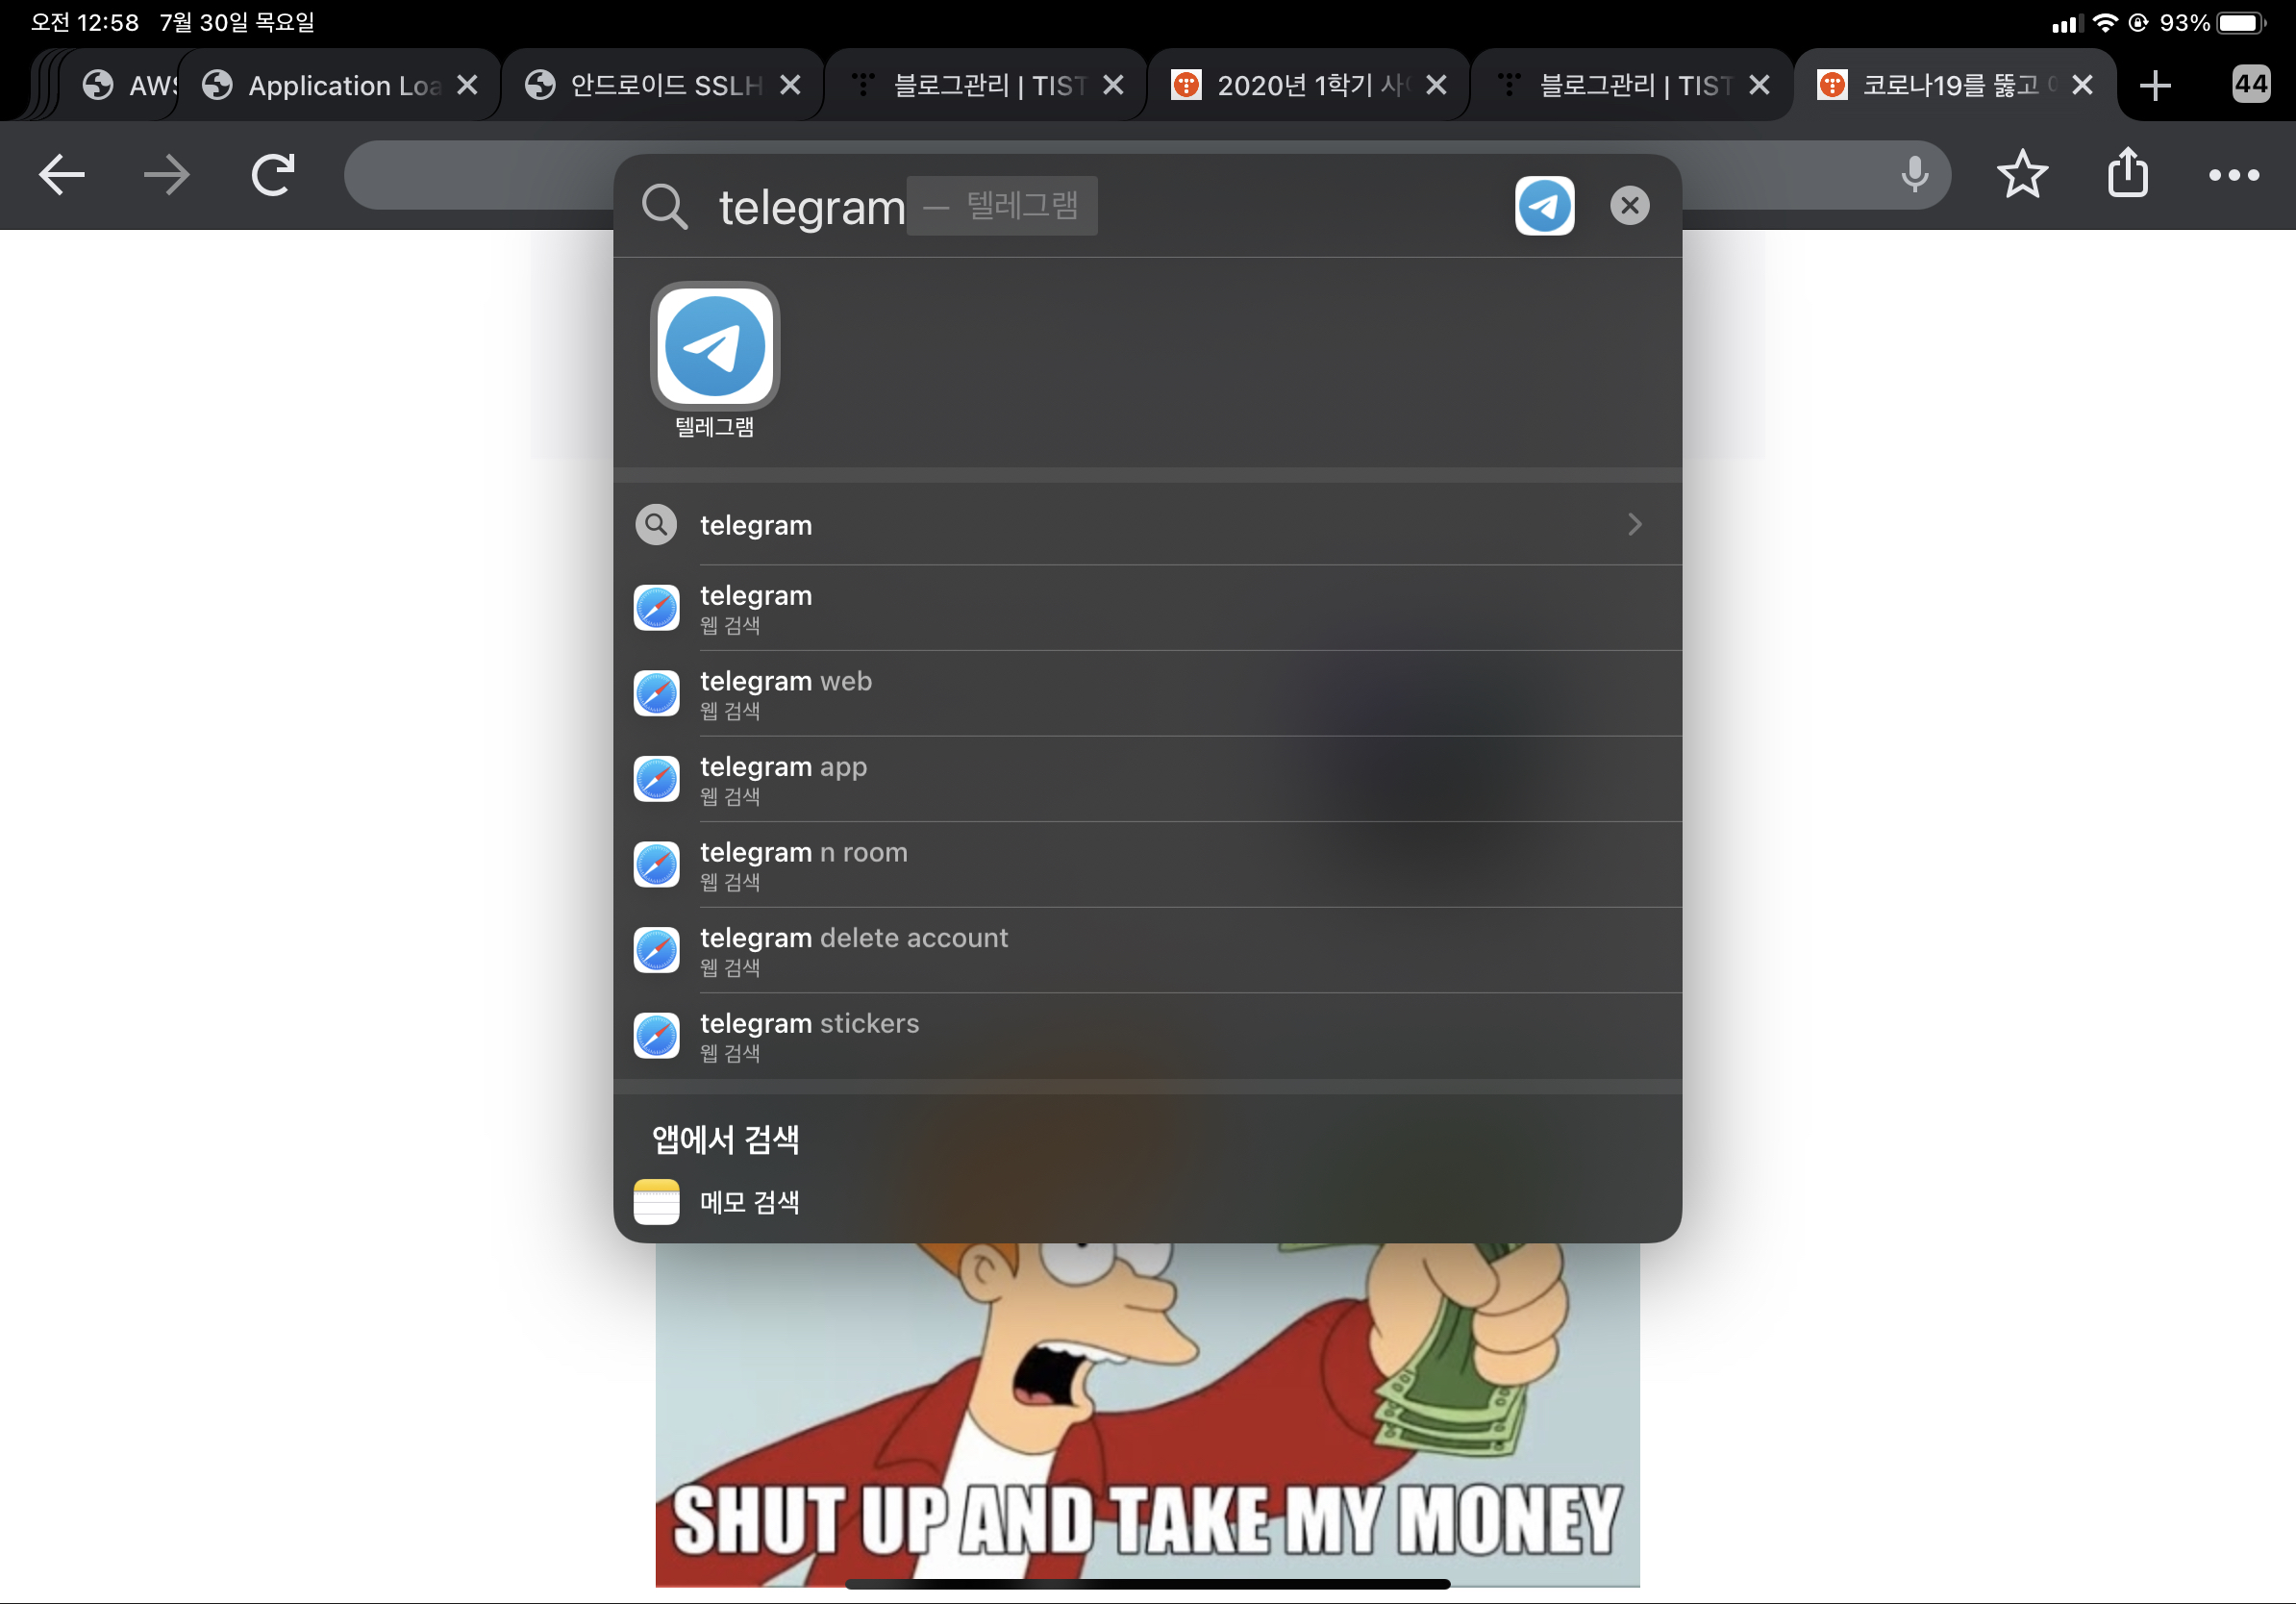Search in Notes with 메모 검색
This screenshot has width=2296, height=1604.
tap(748, 1202)
